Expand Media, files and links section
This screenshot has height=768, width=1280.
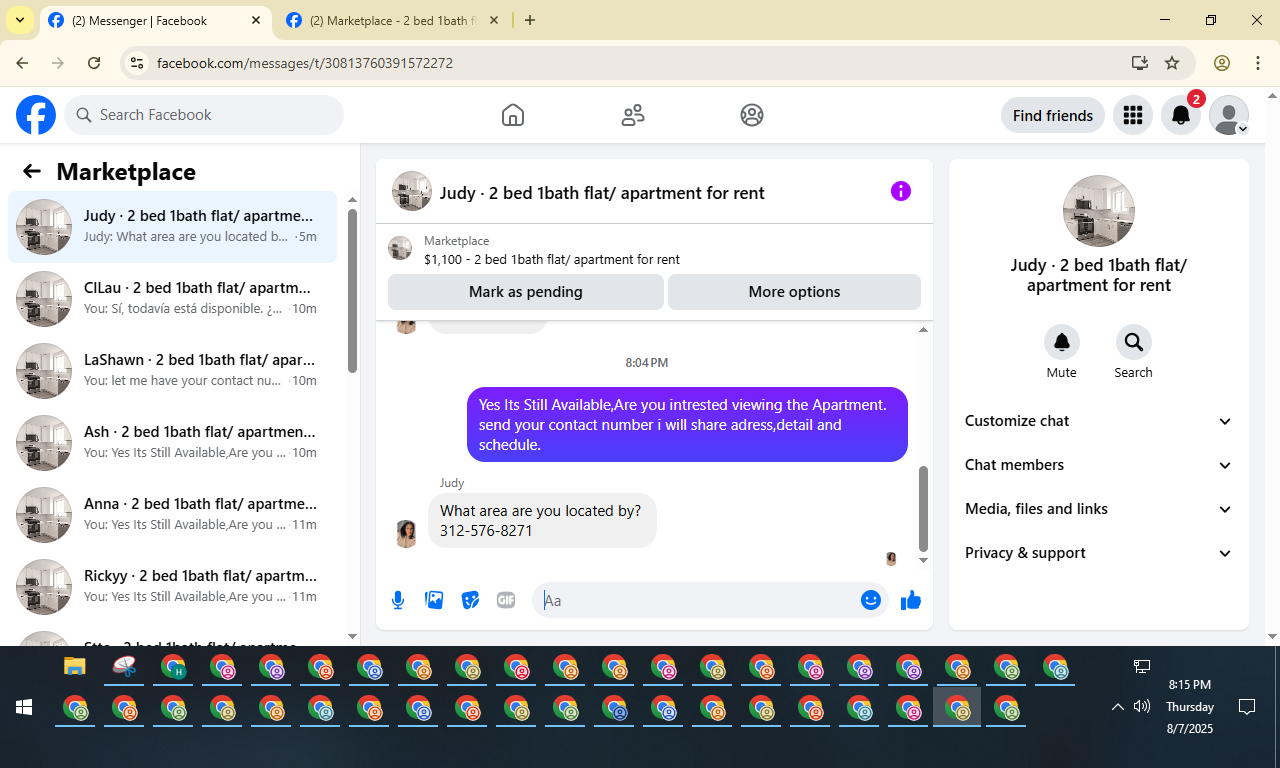click(1099, 509)
